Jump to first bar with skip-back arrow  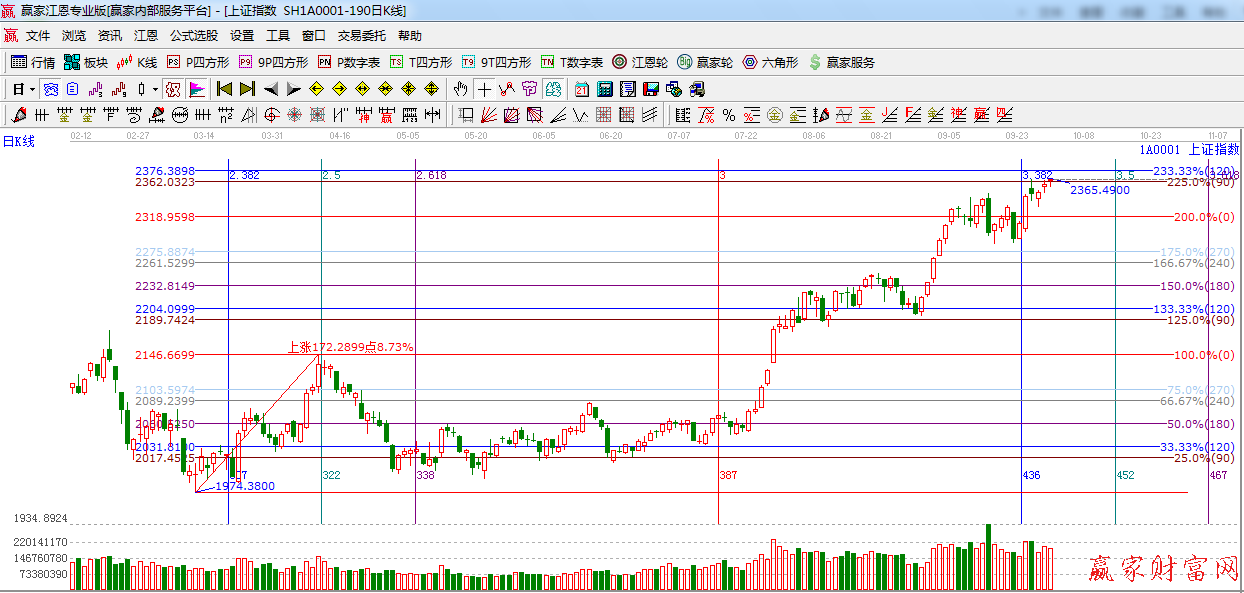pos(224,89)
